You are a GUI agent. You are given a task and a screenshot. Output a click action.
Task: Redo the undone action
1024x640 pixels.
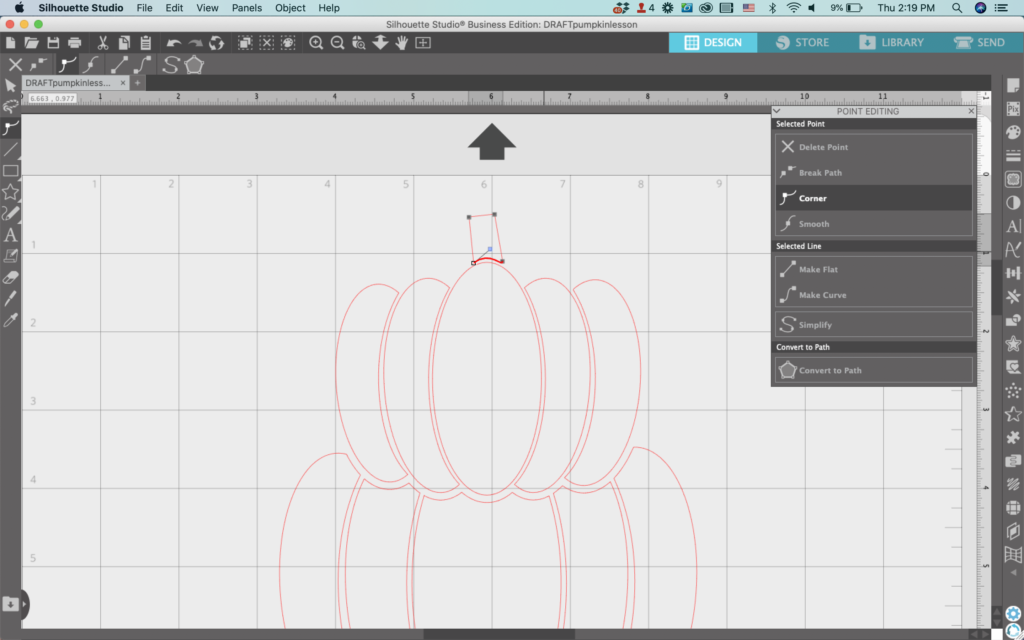(x=195, y=43)
